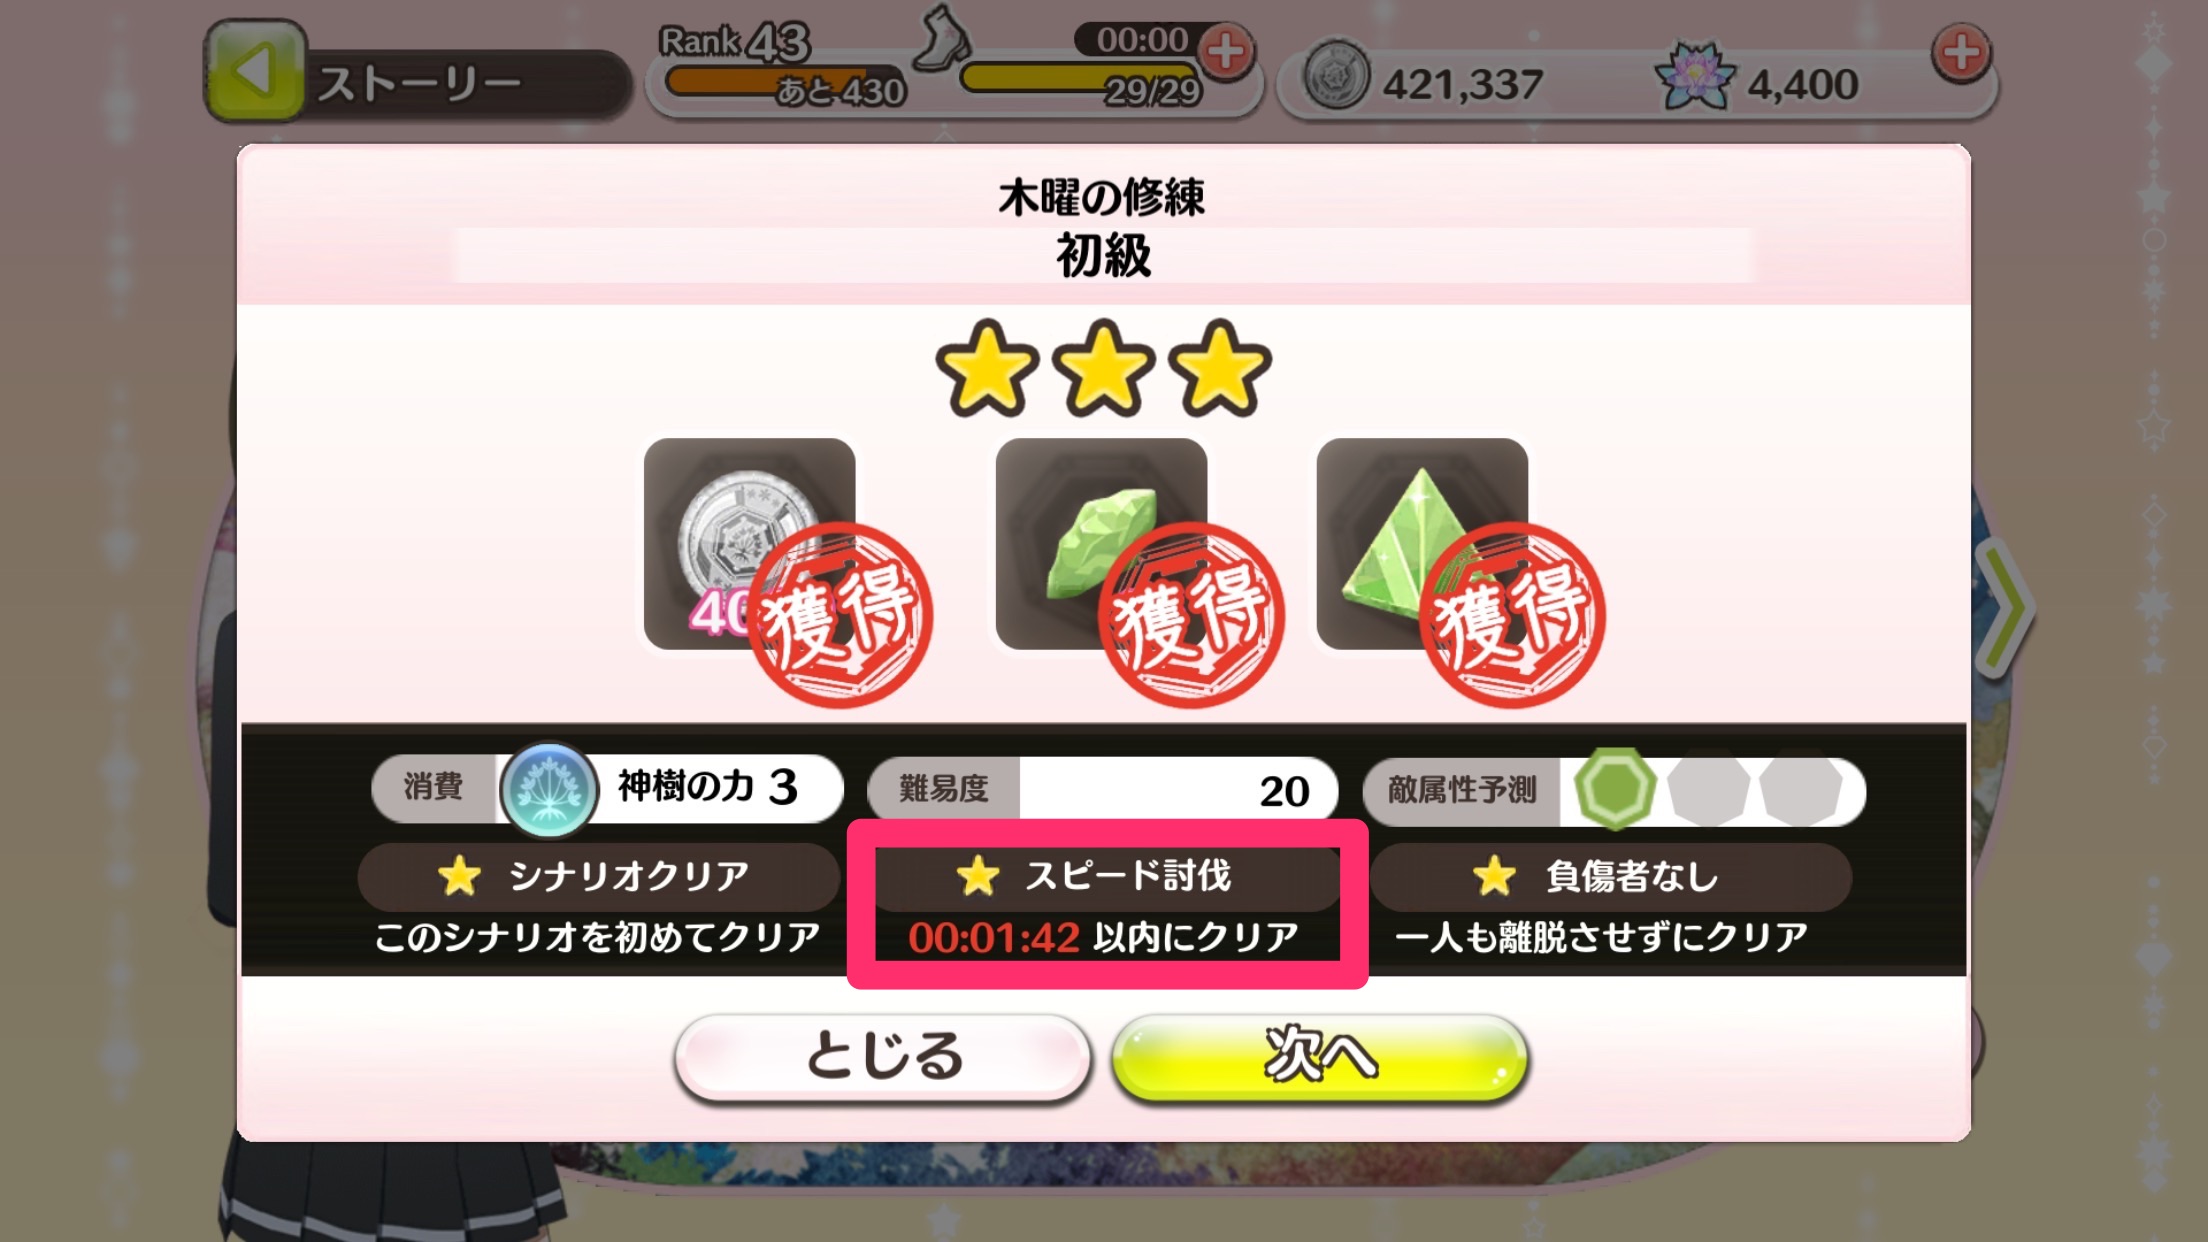Tap the Rank 43 experience bar
2208x1242 pixels.
783,83
